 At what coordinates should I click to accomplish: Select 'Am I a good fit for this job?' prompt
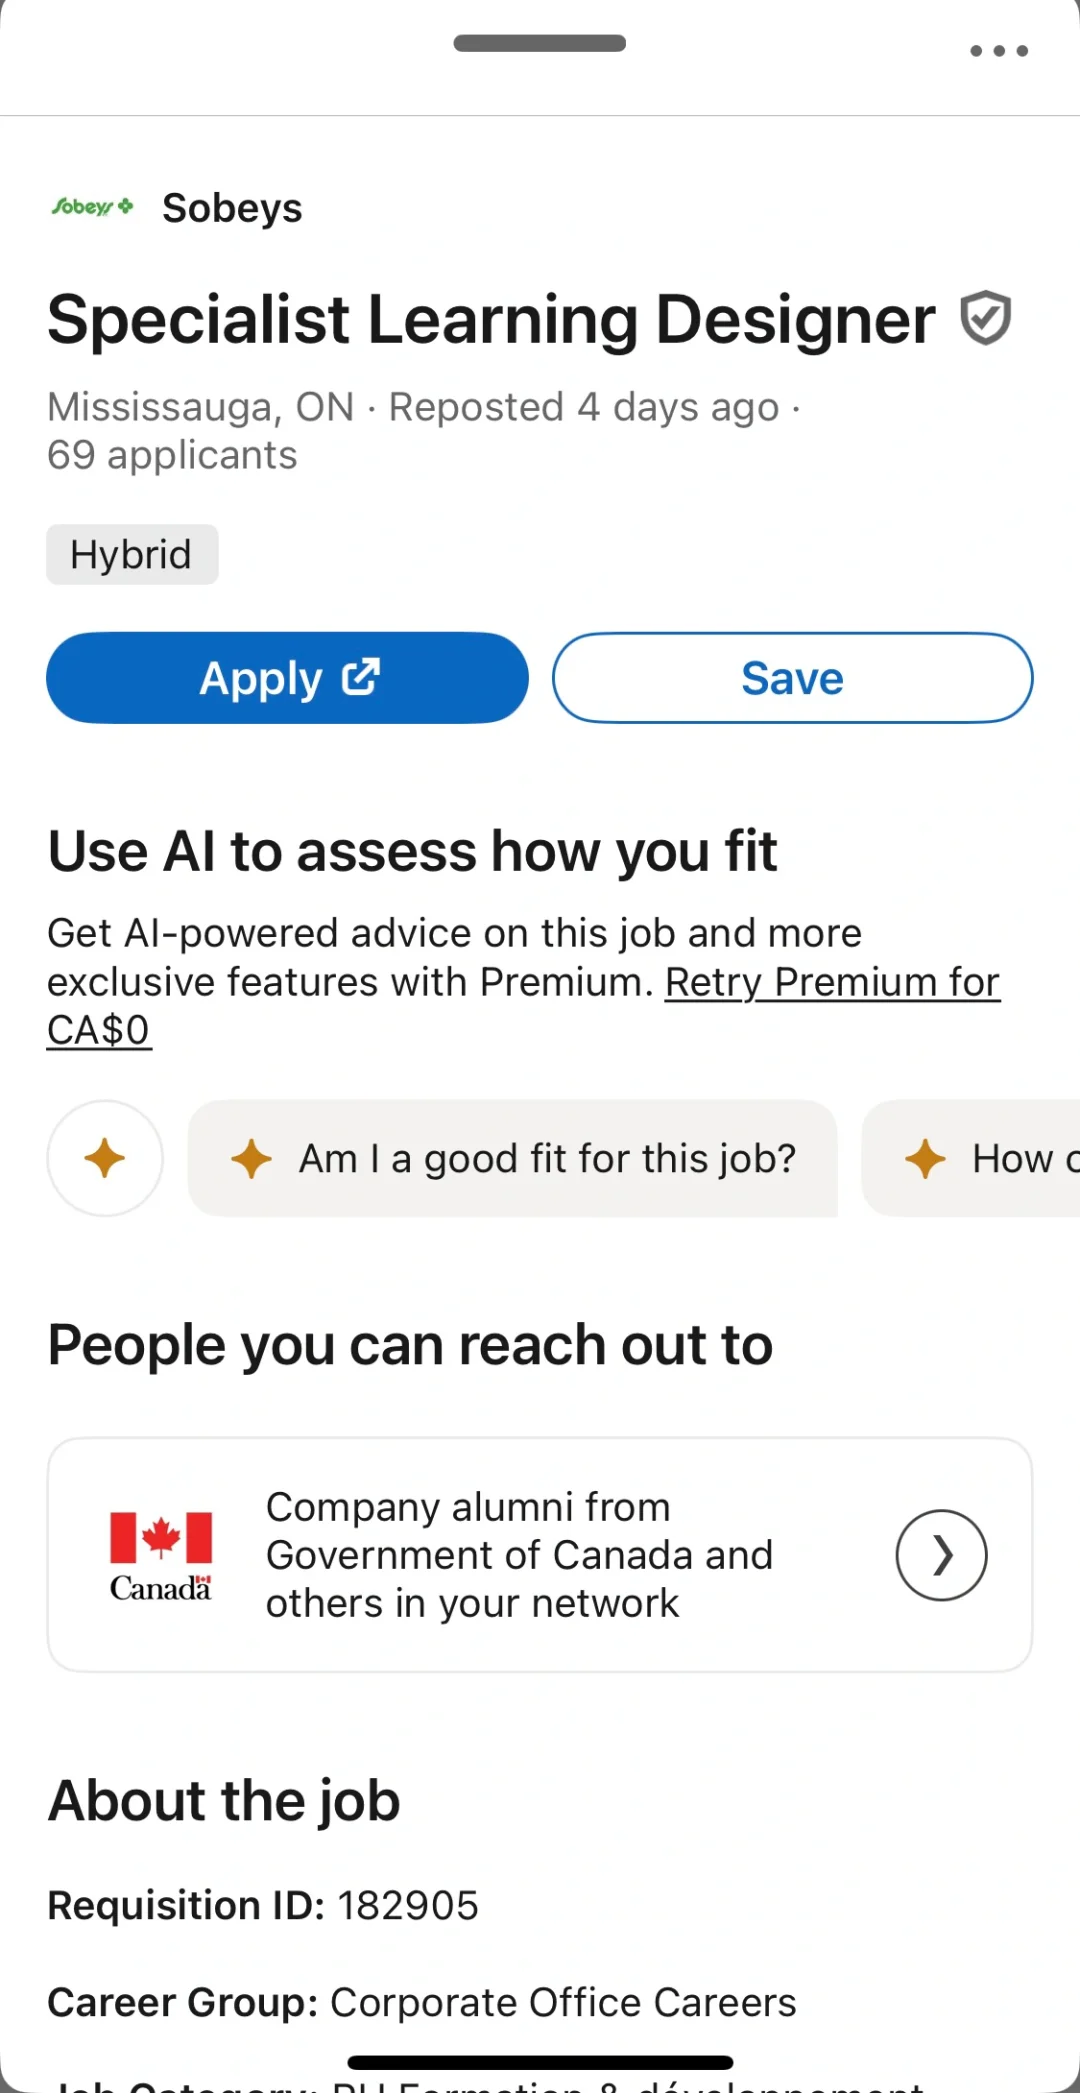(x=546, y=1159)
